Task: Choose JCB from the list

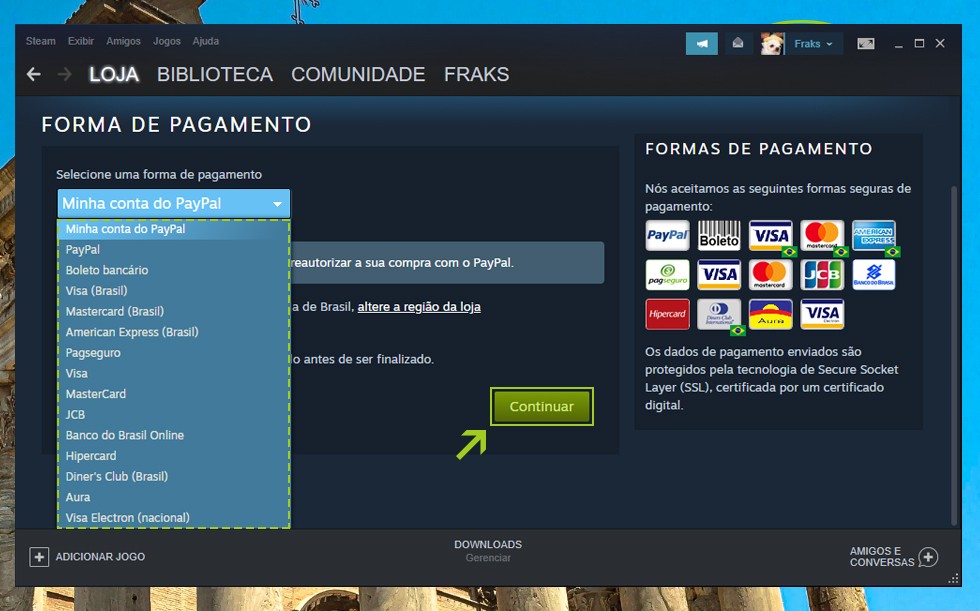Action: [173, 415]
